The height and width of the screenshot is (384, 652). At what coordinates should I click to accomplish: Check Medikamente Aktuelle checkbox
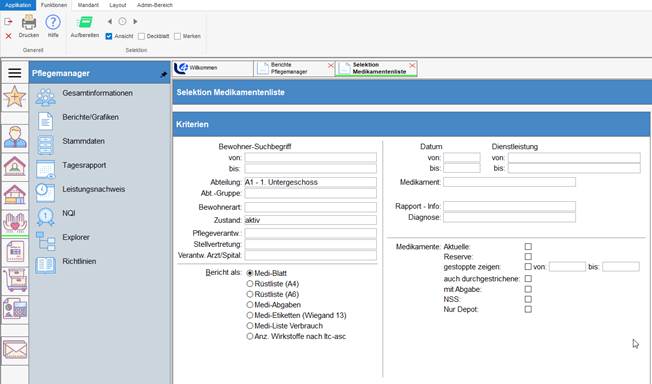tap(528, 247)
